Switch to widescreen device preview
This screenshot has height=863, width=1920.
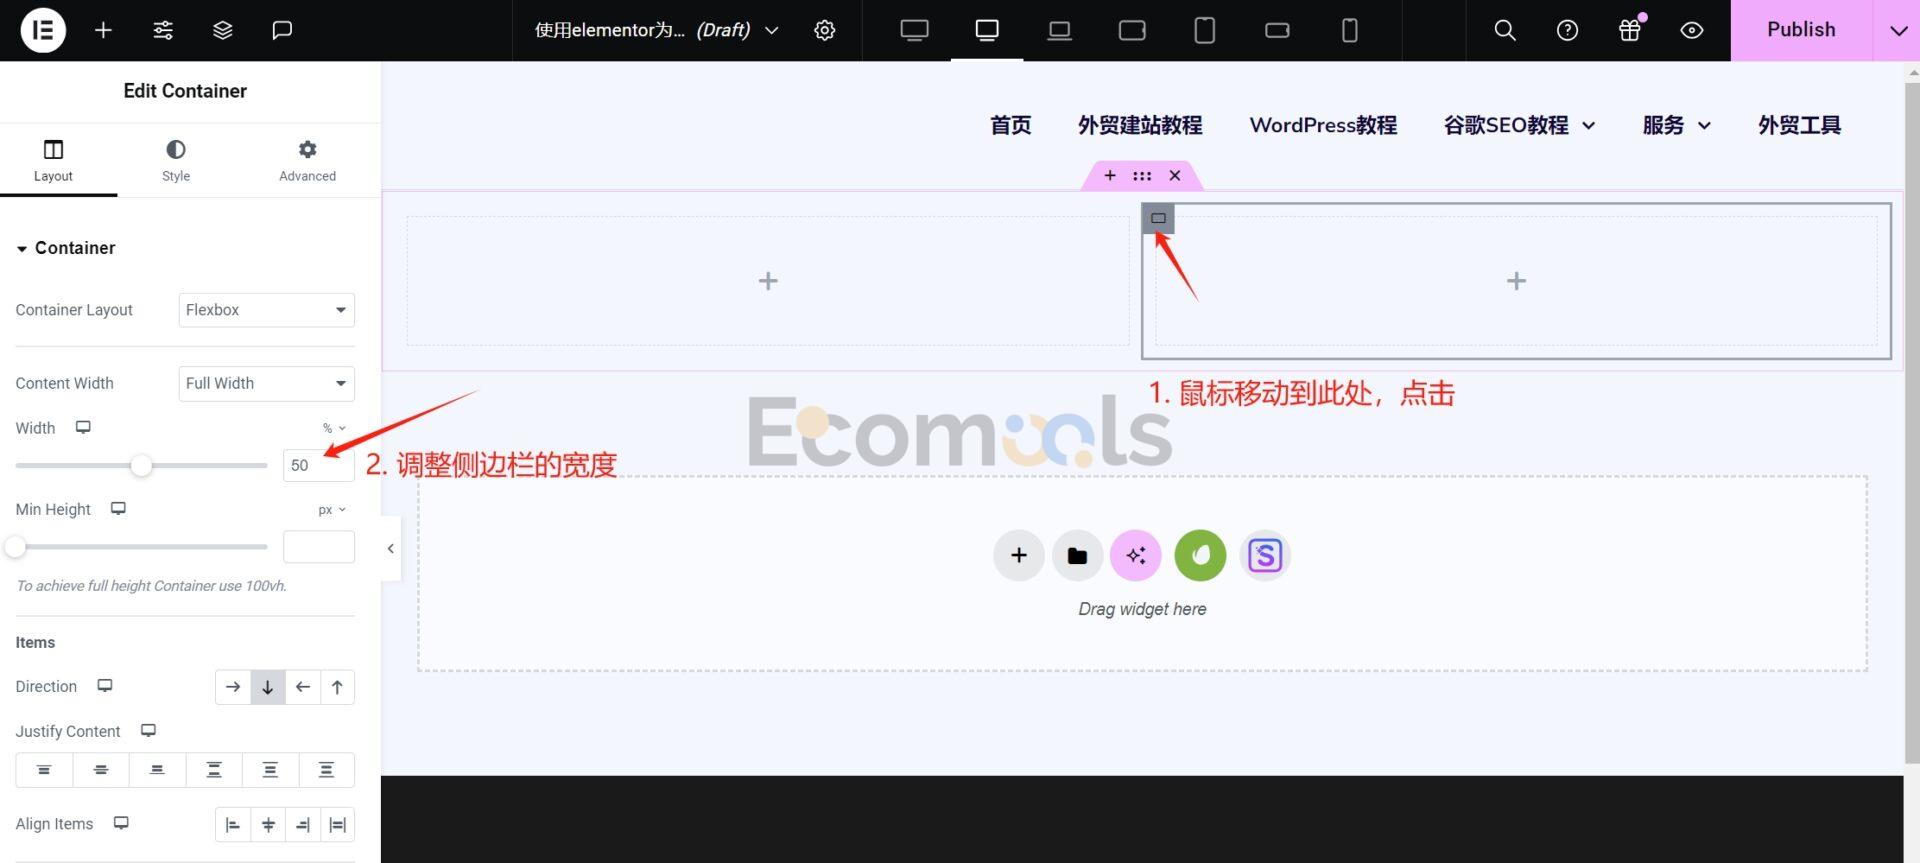point(914,30)
